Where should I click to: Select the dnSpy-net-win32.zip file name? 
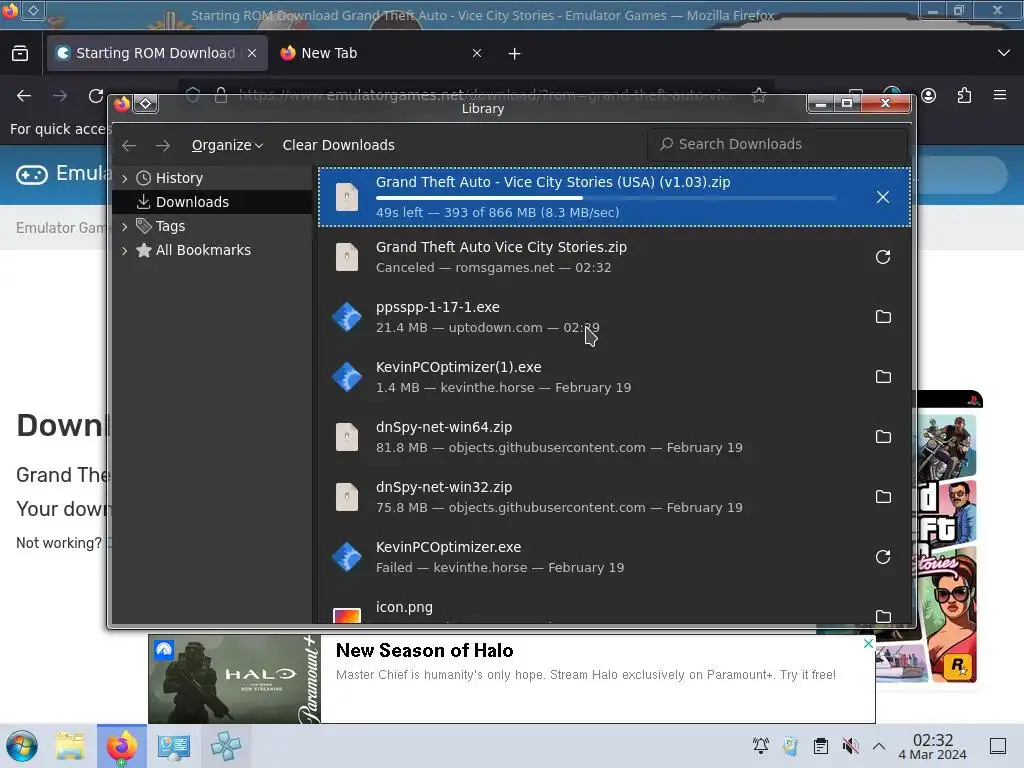coord(443,487)
